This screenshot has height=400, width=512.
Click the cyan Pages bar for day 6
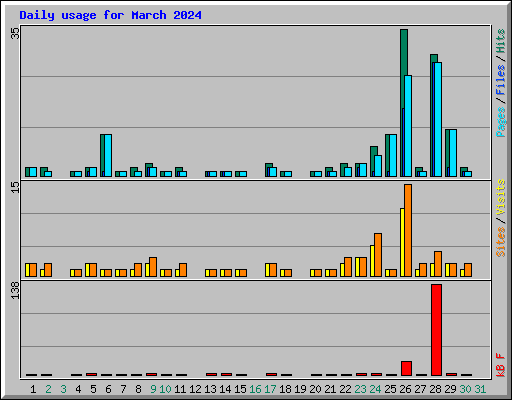pyautogui.click(x=108, y=155)
